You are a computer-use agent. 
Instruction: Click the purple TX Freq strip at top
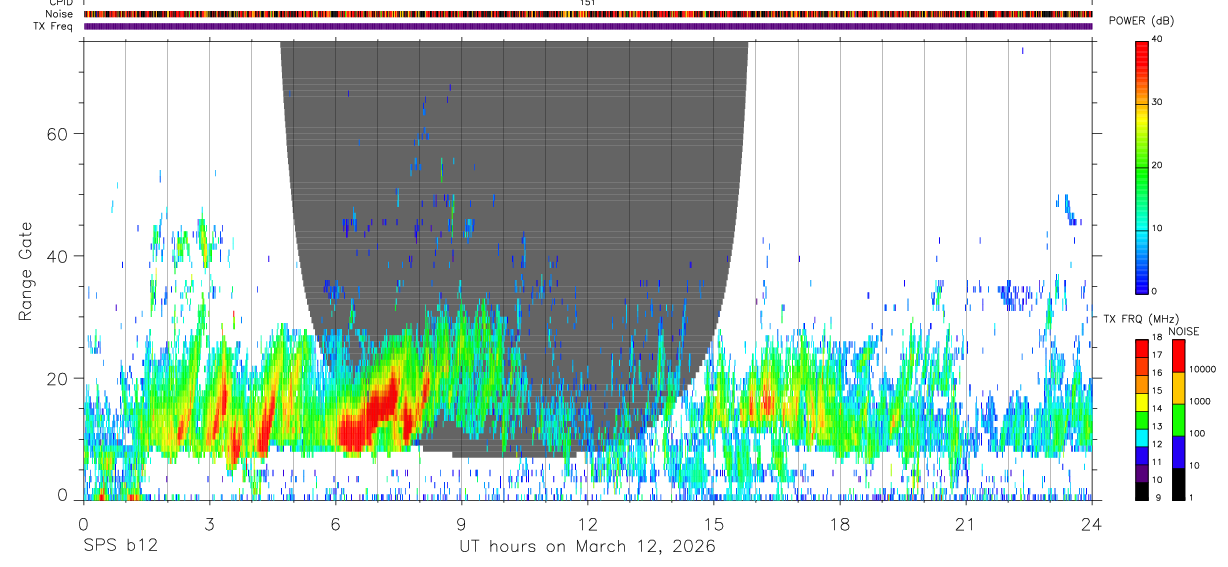(588, 26)
